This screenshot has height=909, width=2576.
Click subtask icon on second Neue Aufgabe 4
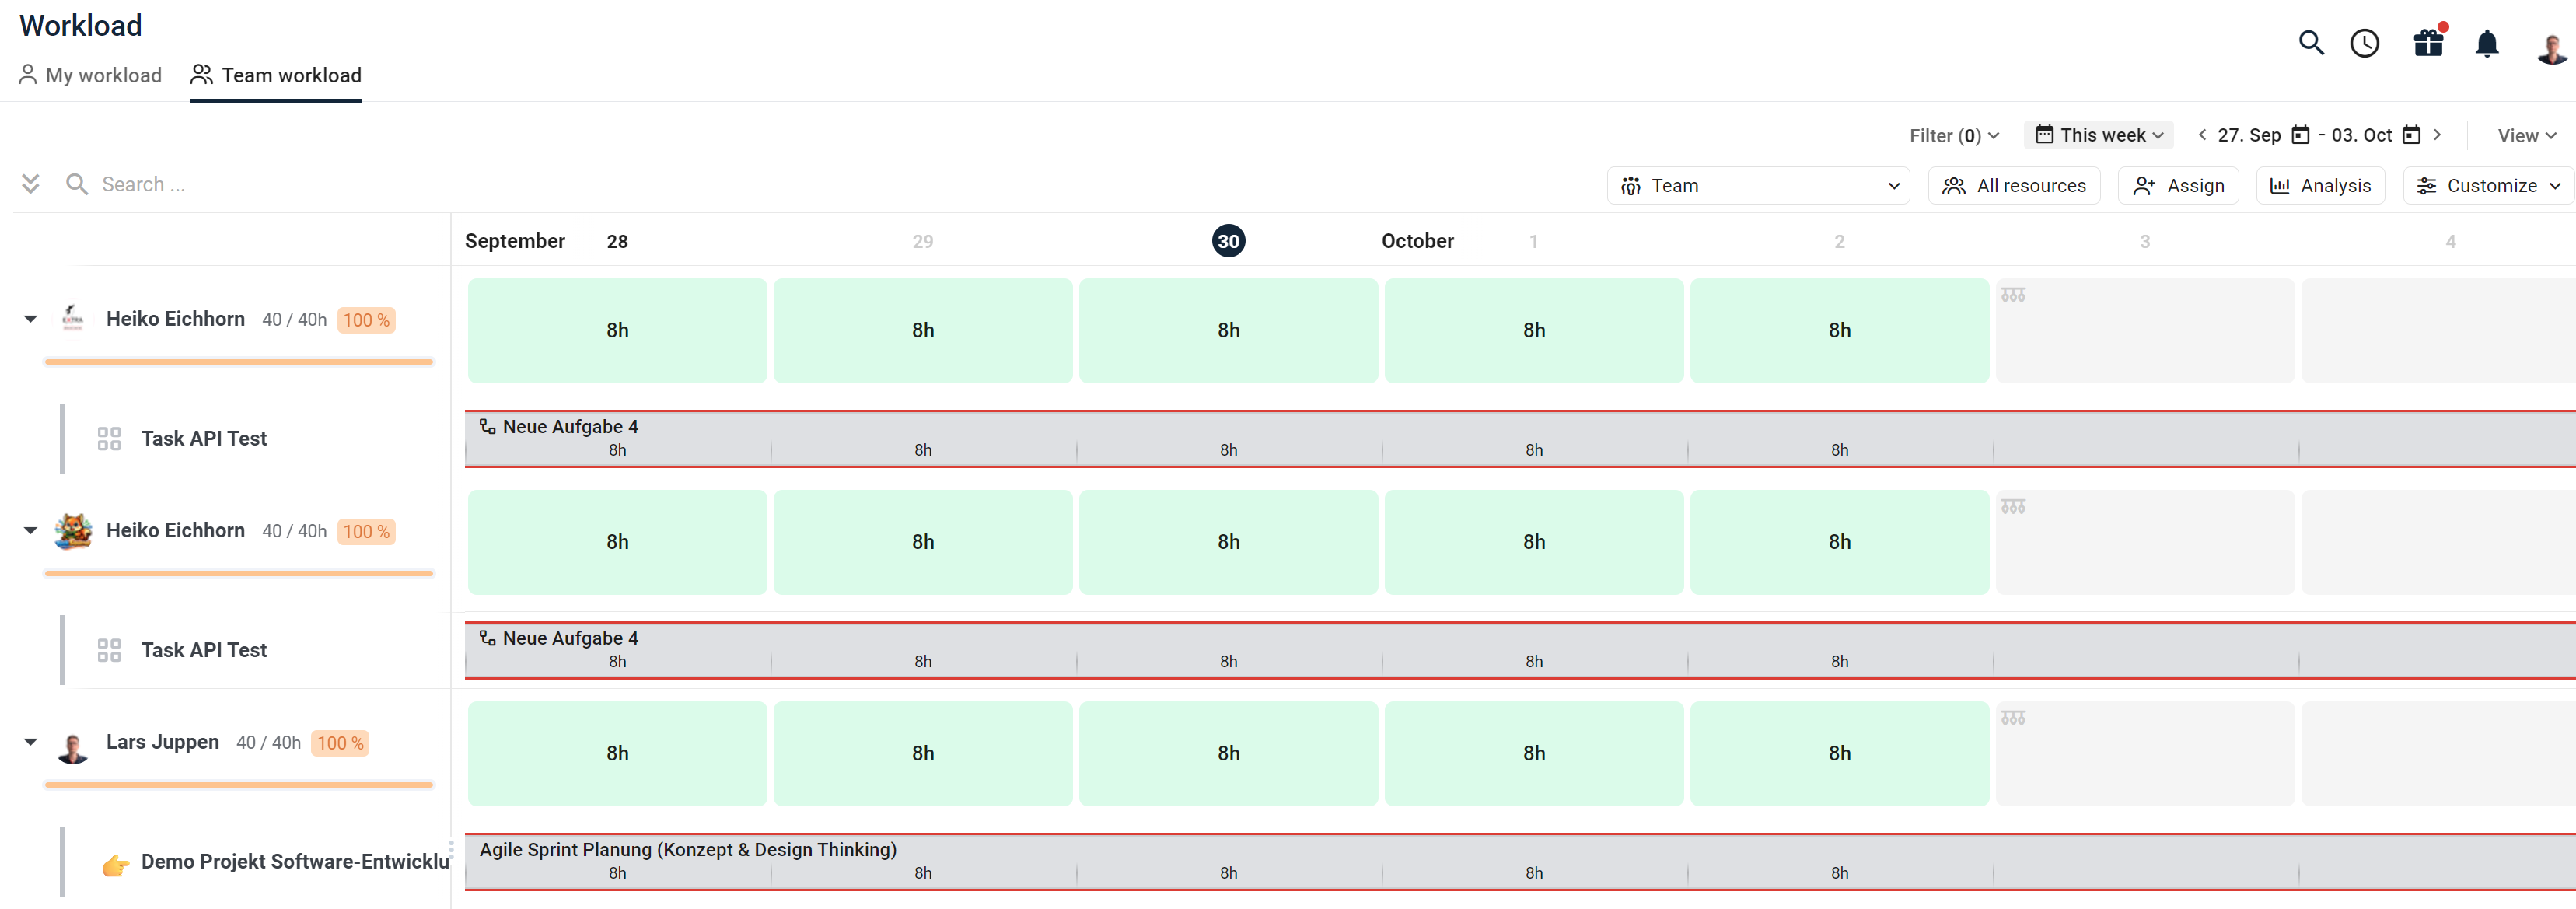487,638
